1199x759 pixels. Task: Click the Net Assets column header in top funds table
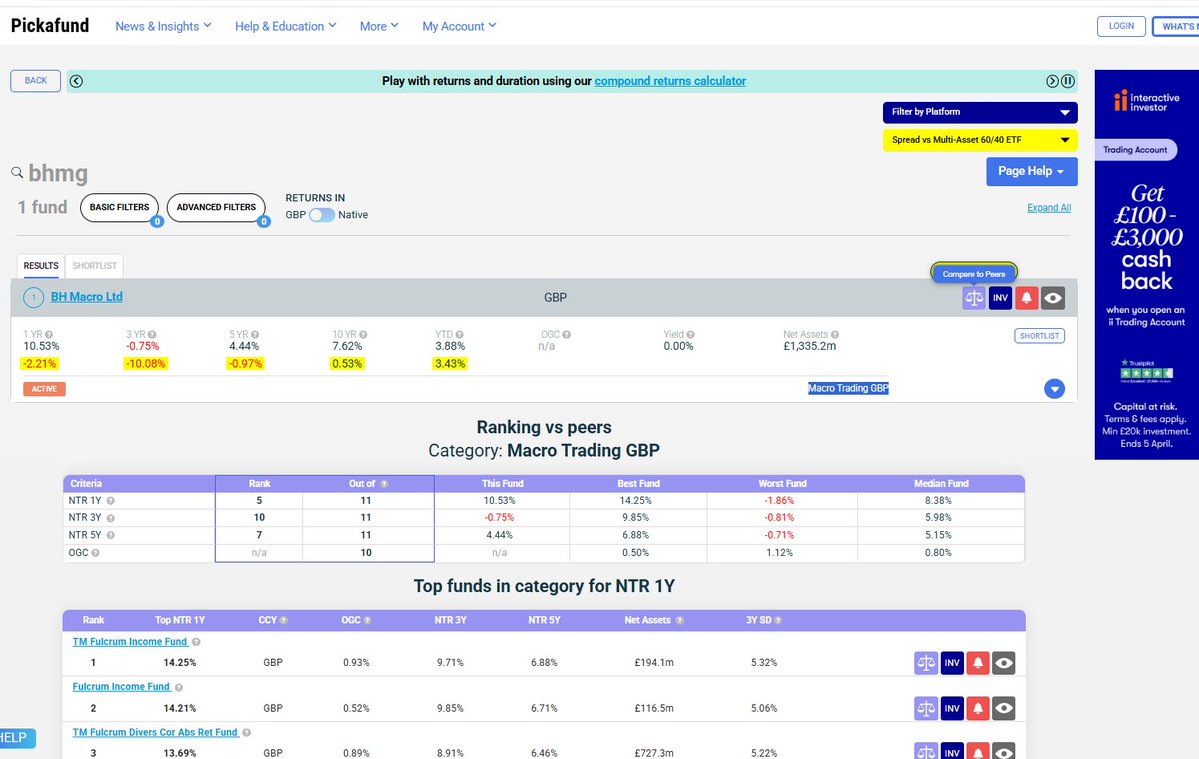pyautogui.click(x=647, y=621)
